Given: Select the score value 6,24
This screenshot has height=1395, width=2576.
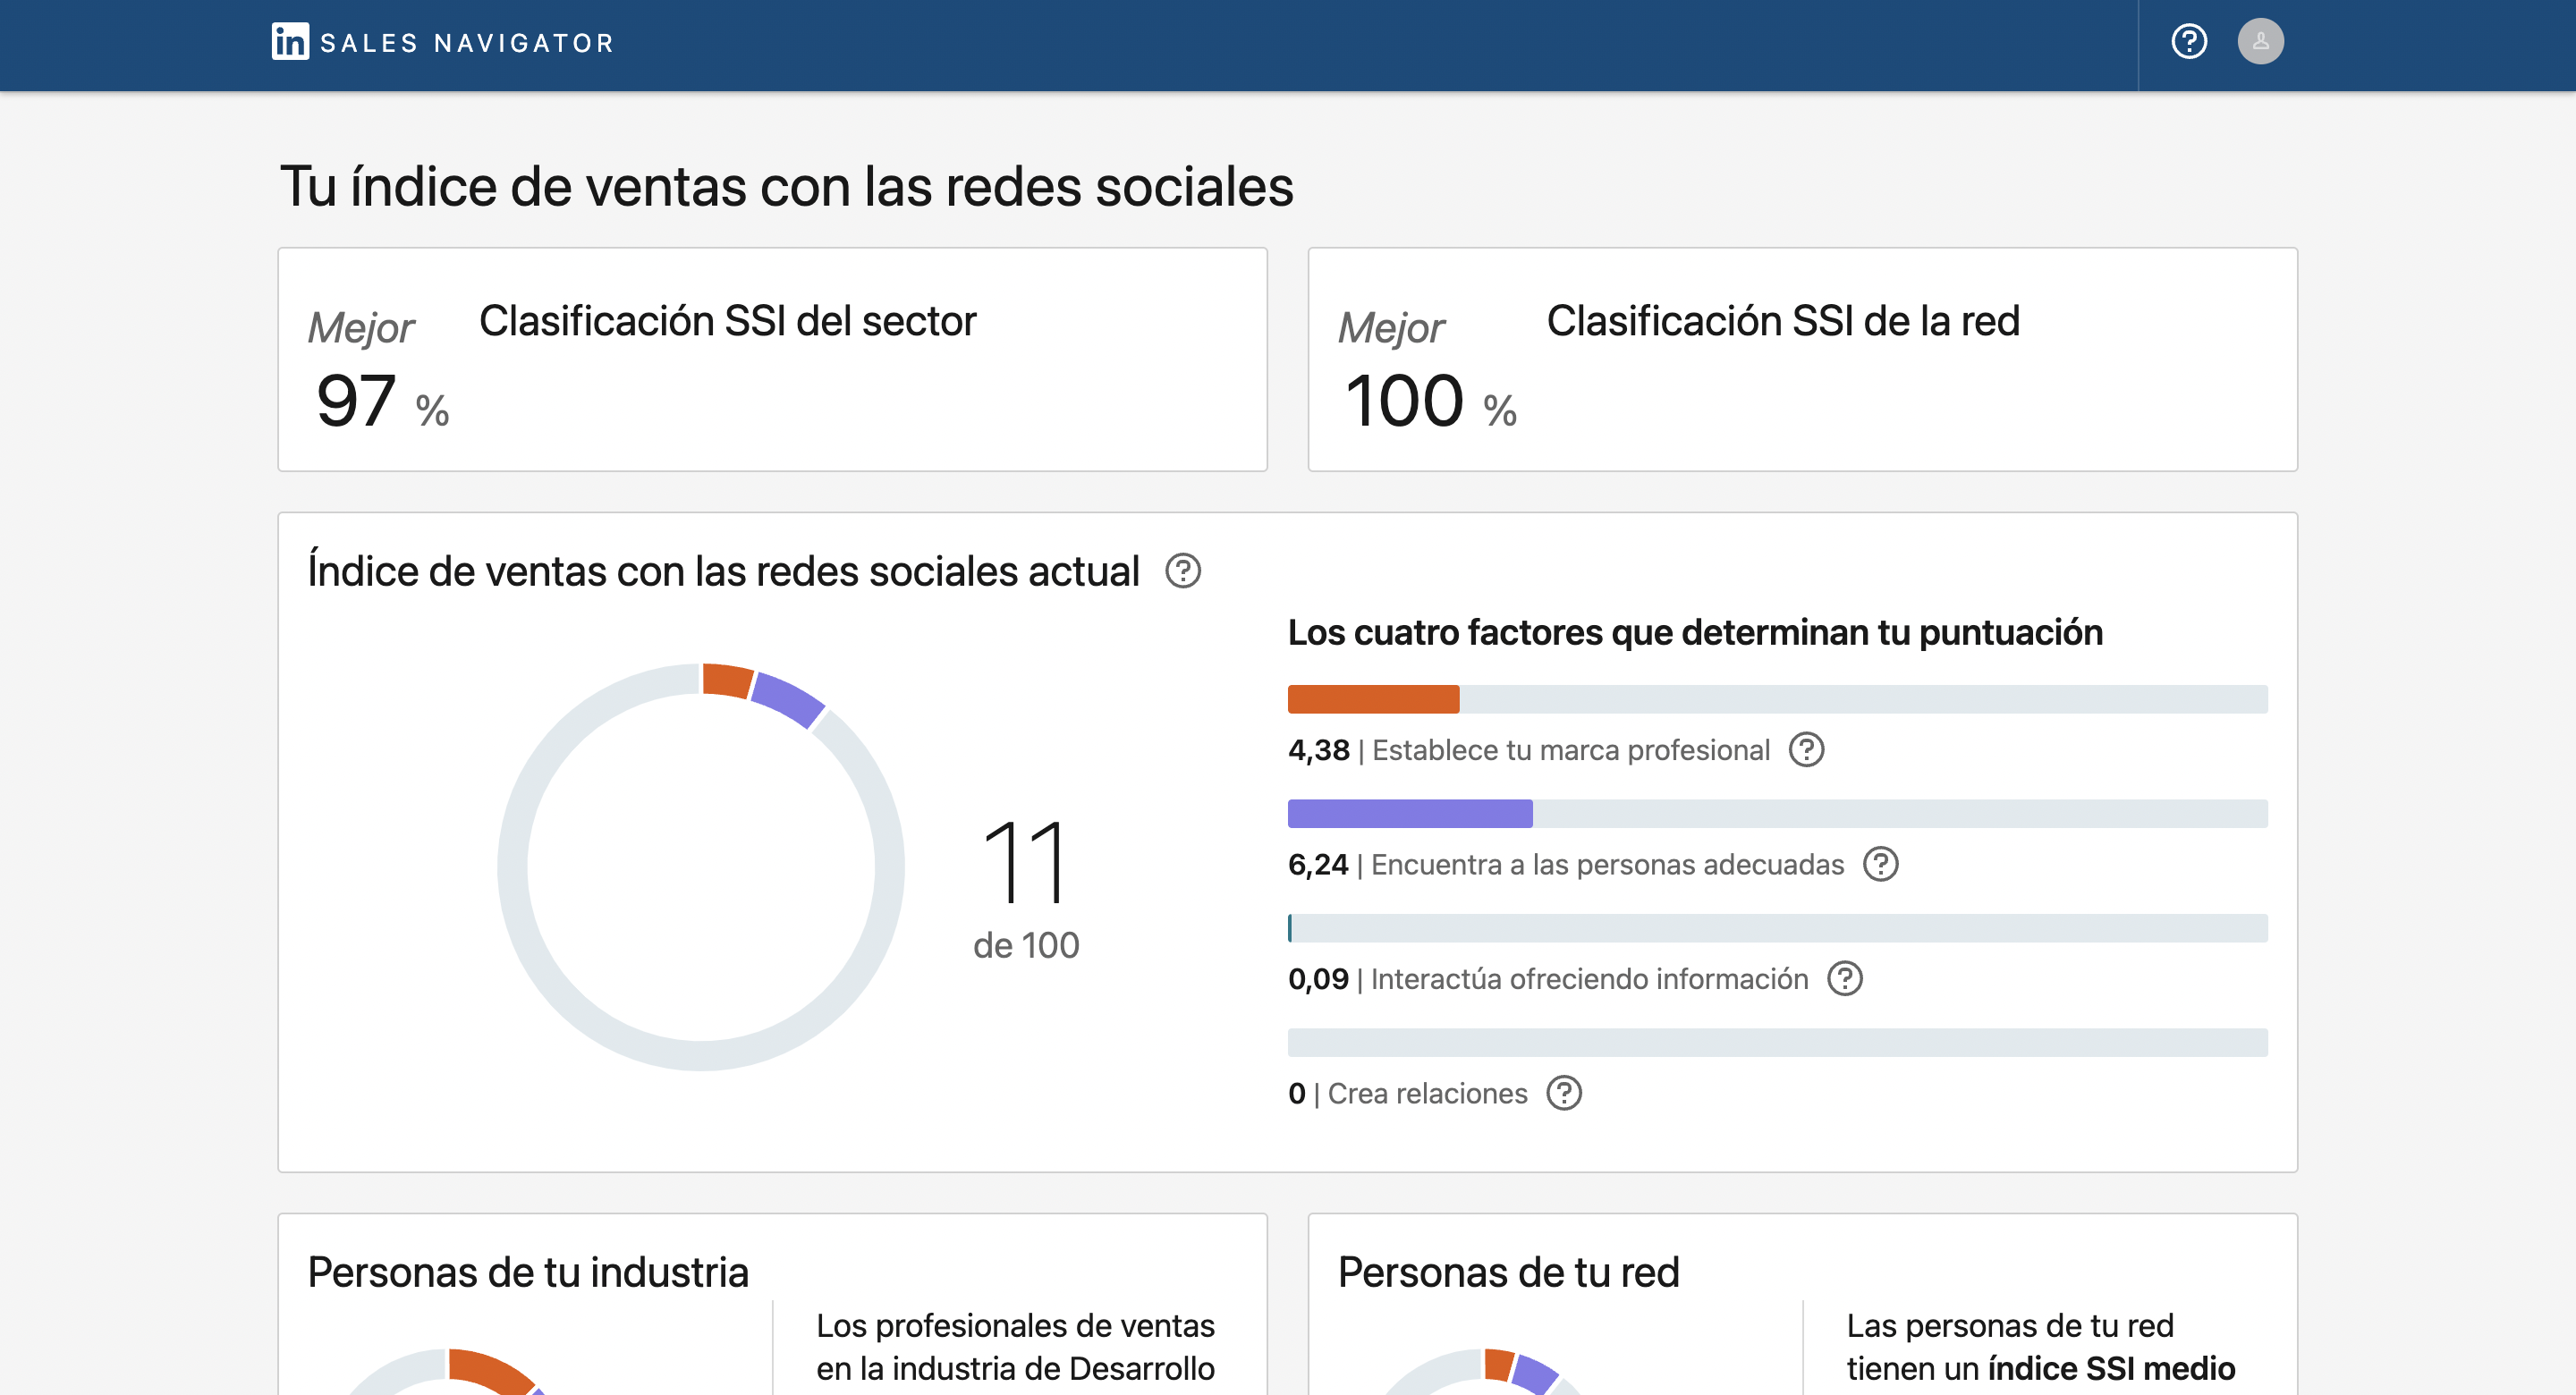Looking at the screenshot, I should (1318, 865).
